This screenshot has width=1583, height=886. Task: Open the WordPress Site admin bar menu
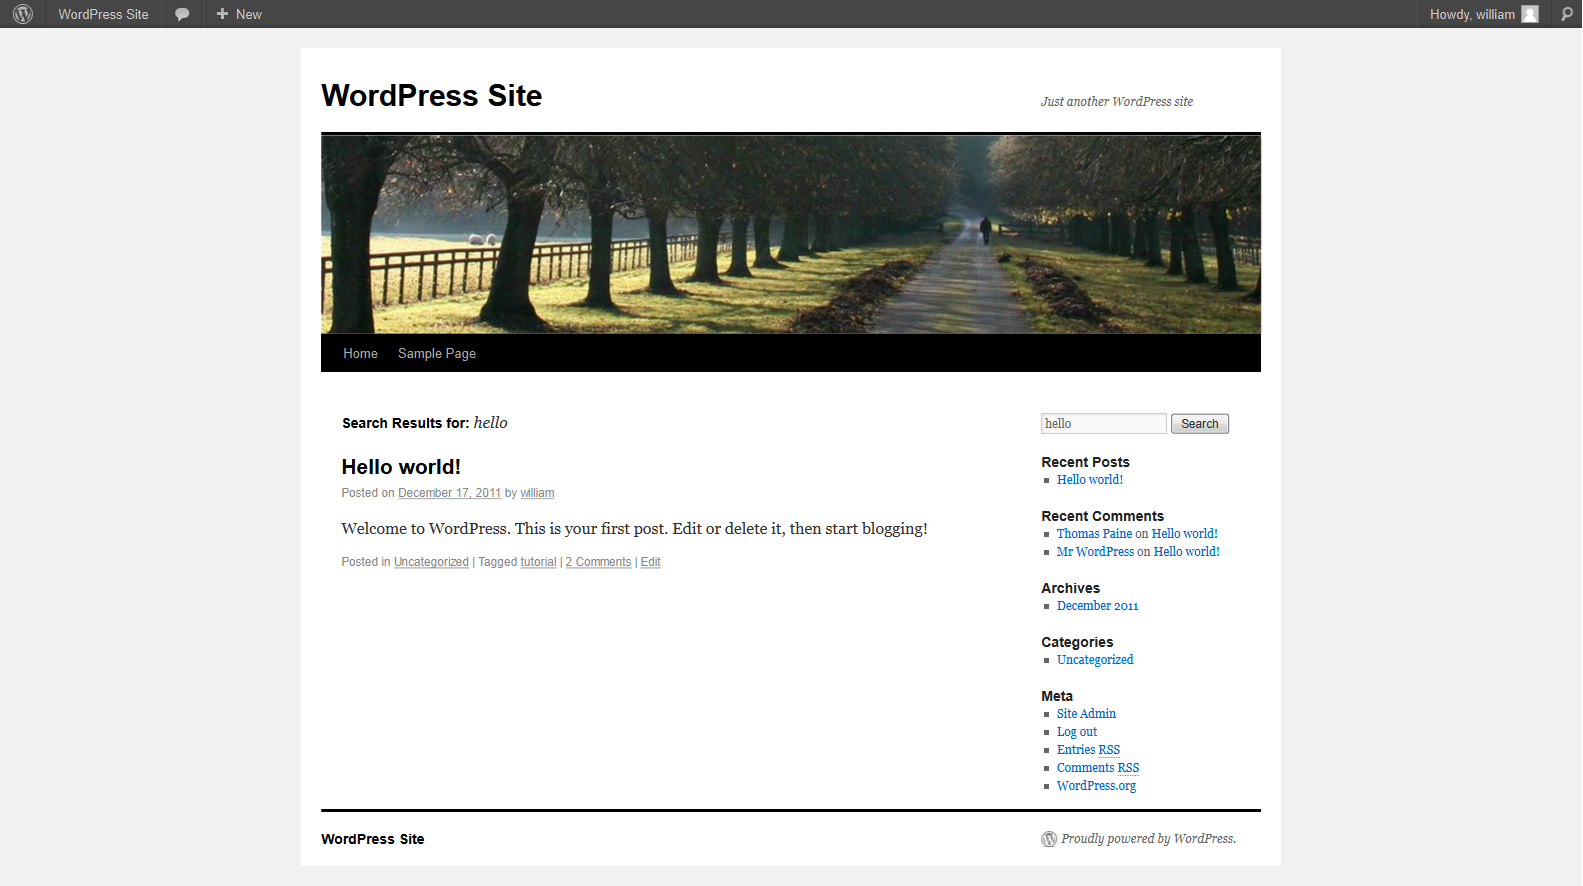pyautogui.click(x=103, y=14)
